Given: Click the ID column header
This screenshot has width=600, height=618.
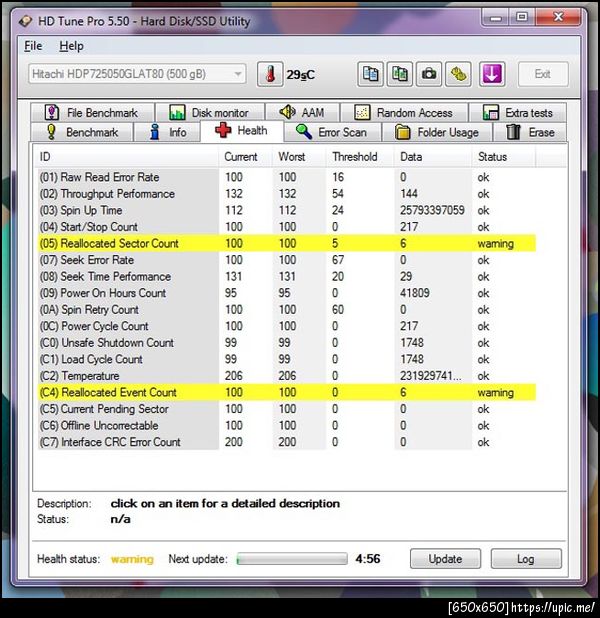Looking at the screenshot, I should click(x=128, y=157).
